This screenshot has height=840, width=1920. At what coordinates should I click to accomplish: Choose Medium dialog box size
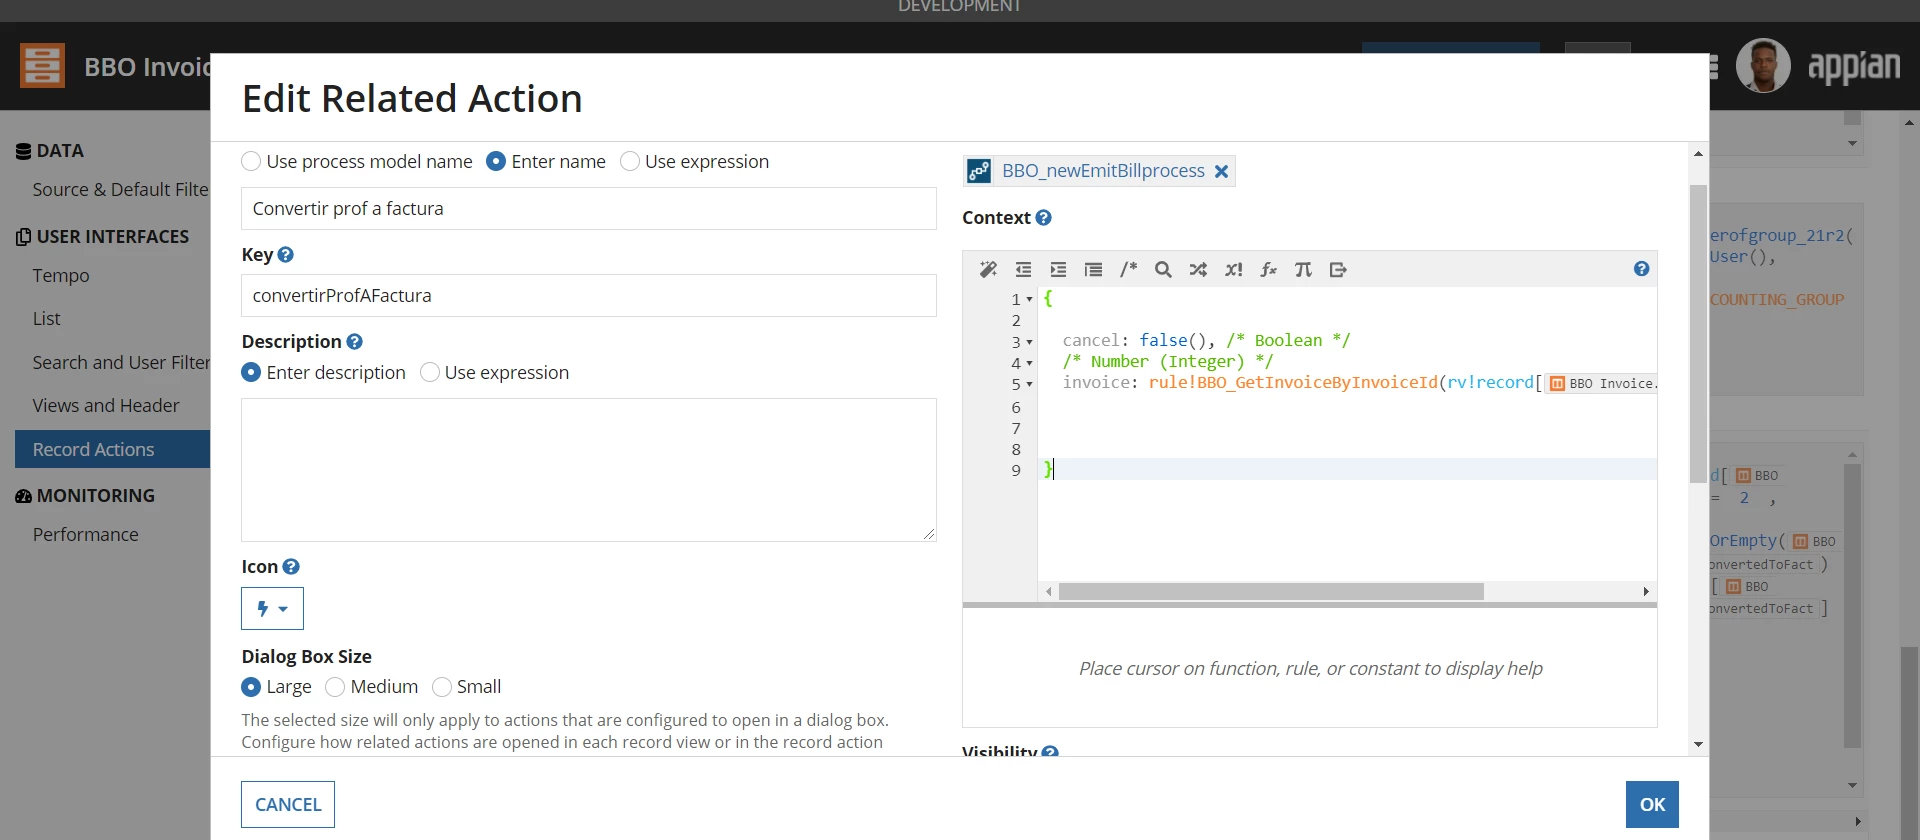pos(335,687)
